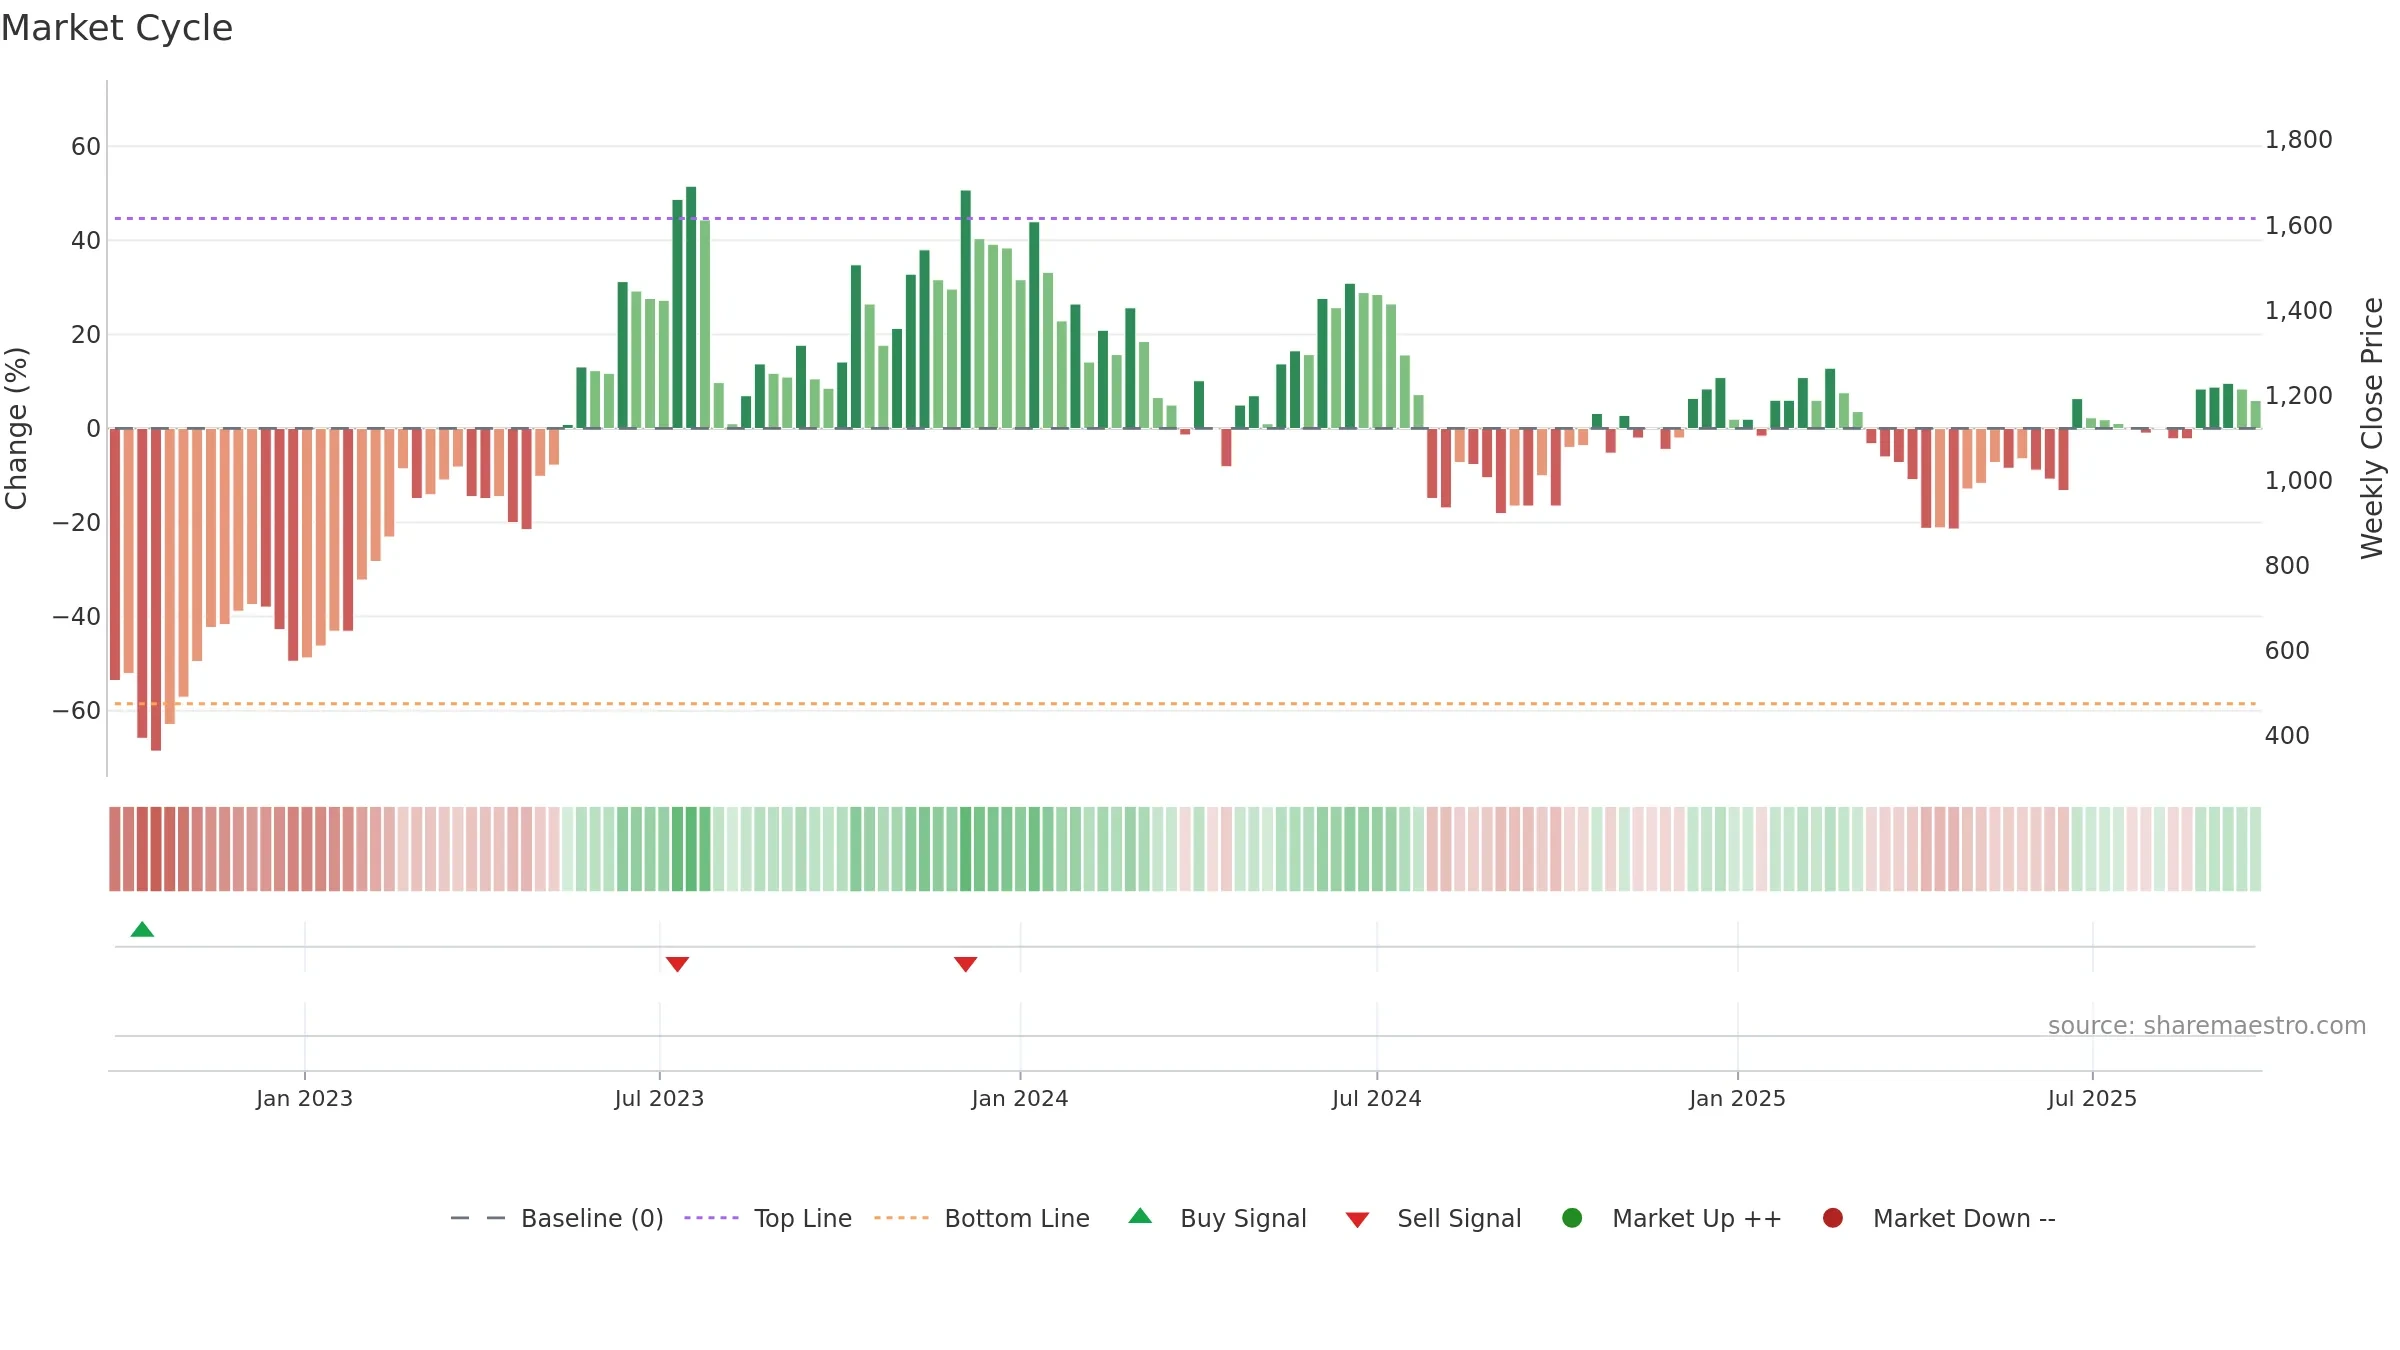Viewport: 2400px width, 1350px height.
Task: Click the Market Cycle chart title
Action: click(x=117, y=28)
